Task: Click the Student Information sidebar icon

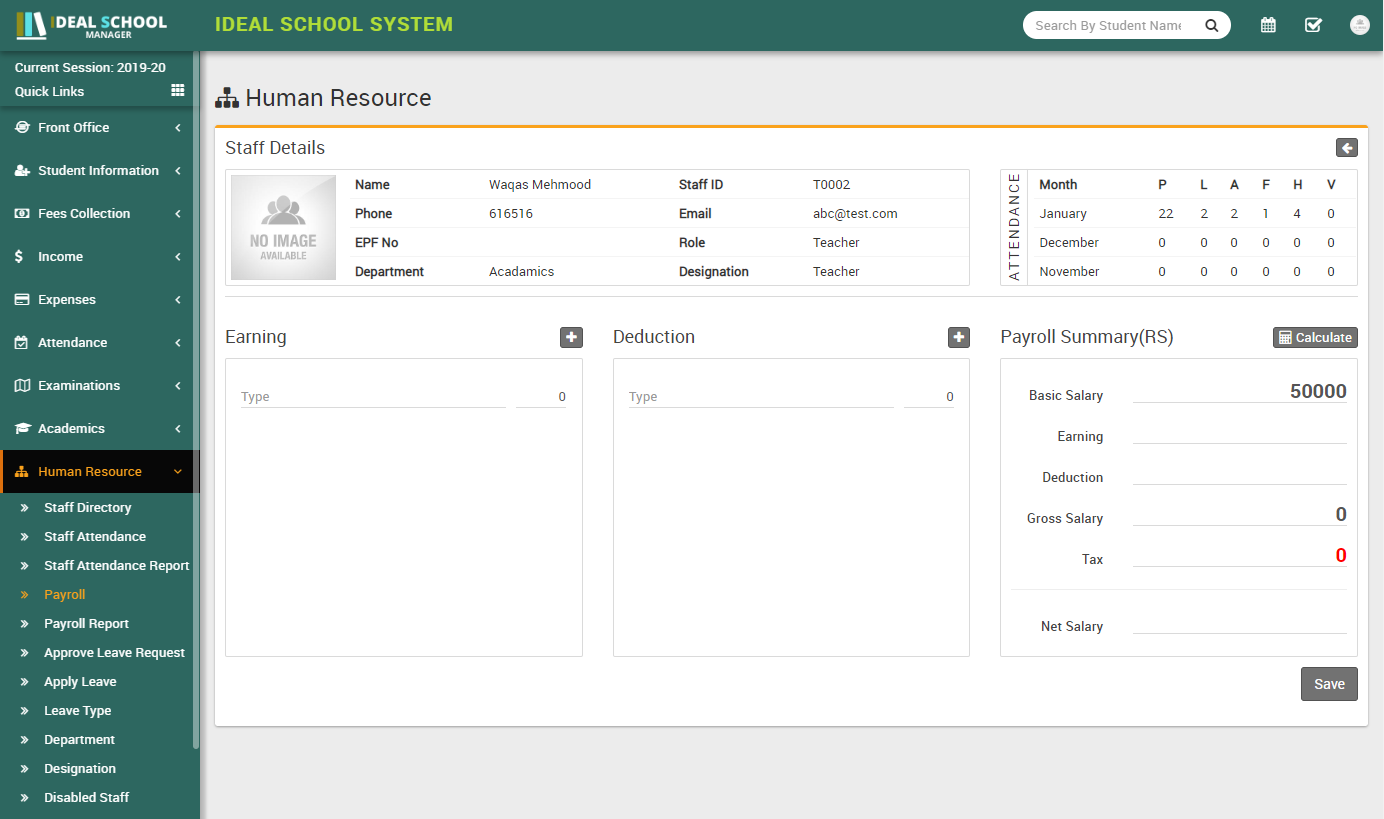Action: [x=22, y=171]
